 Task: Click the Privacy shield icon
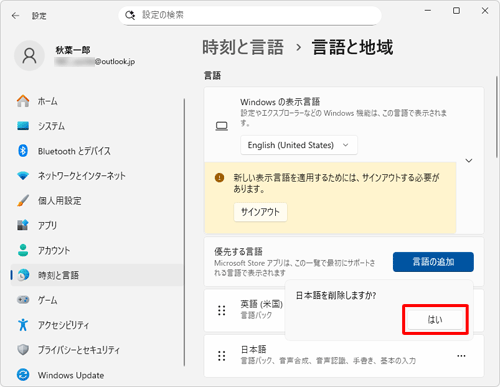coord(23,350)
